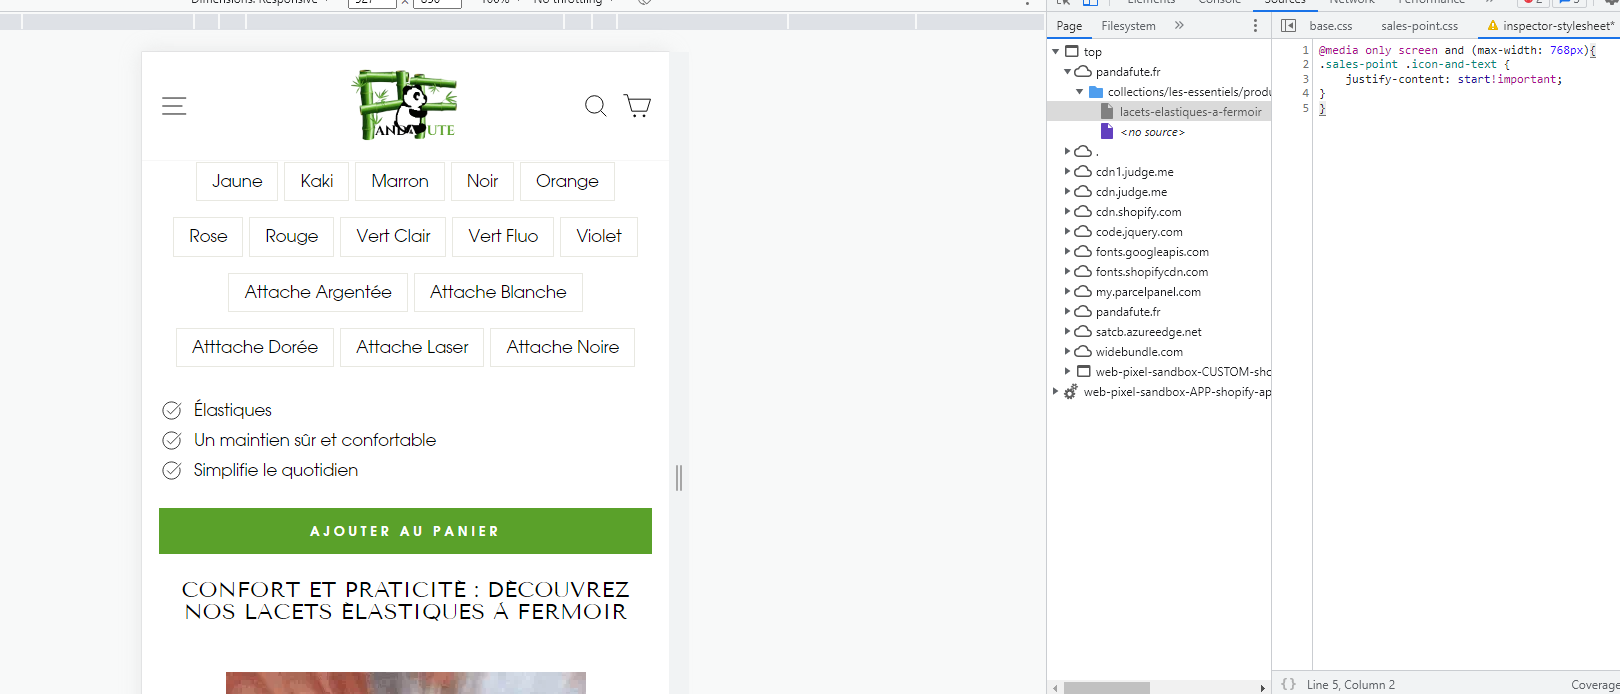Viewport: 1620px width, 694px height.
Task: Expand the cdn.shopify.com domain
Action: [1067, 211]
